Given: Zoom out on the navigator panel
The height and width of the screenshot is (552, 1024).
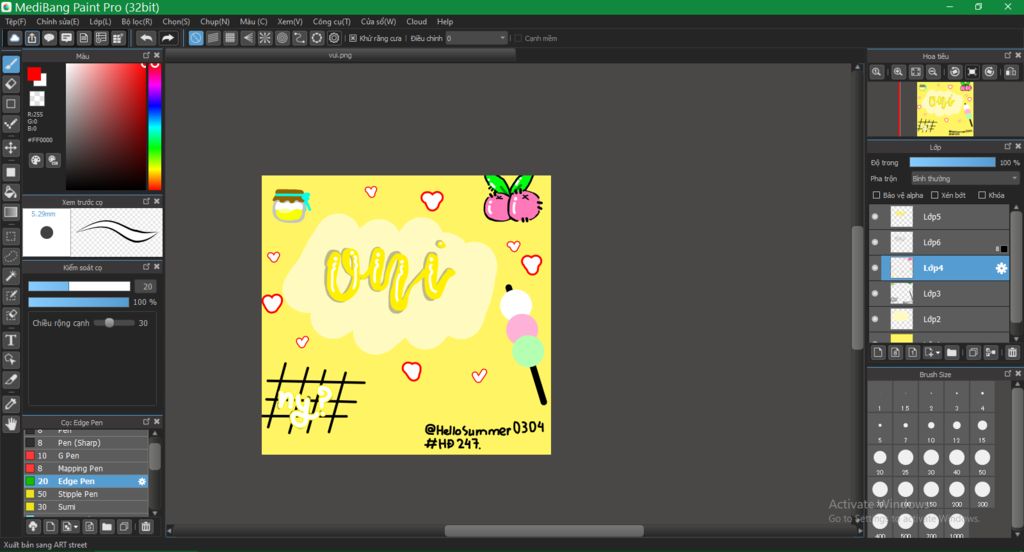Looking at the screenshot, I should point(933,72).
